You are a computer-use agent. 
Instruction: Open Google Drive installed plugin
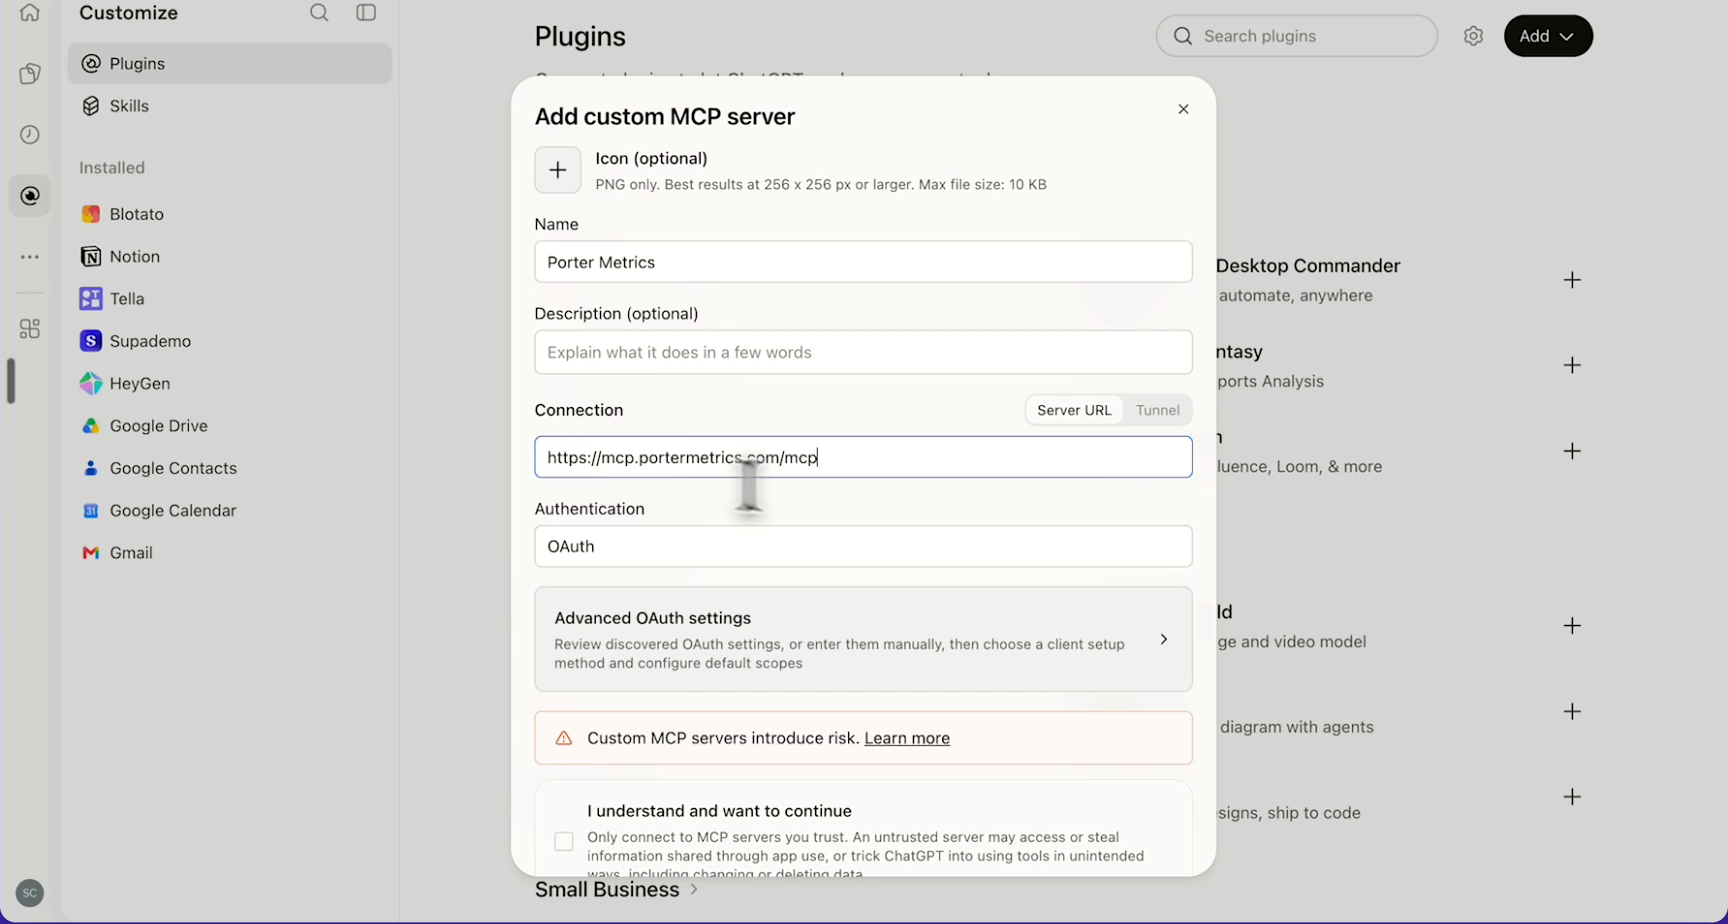click(x=229, y=426)
